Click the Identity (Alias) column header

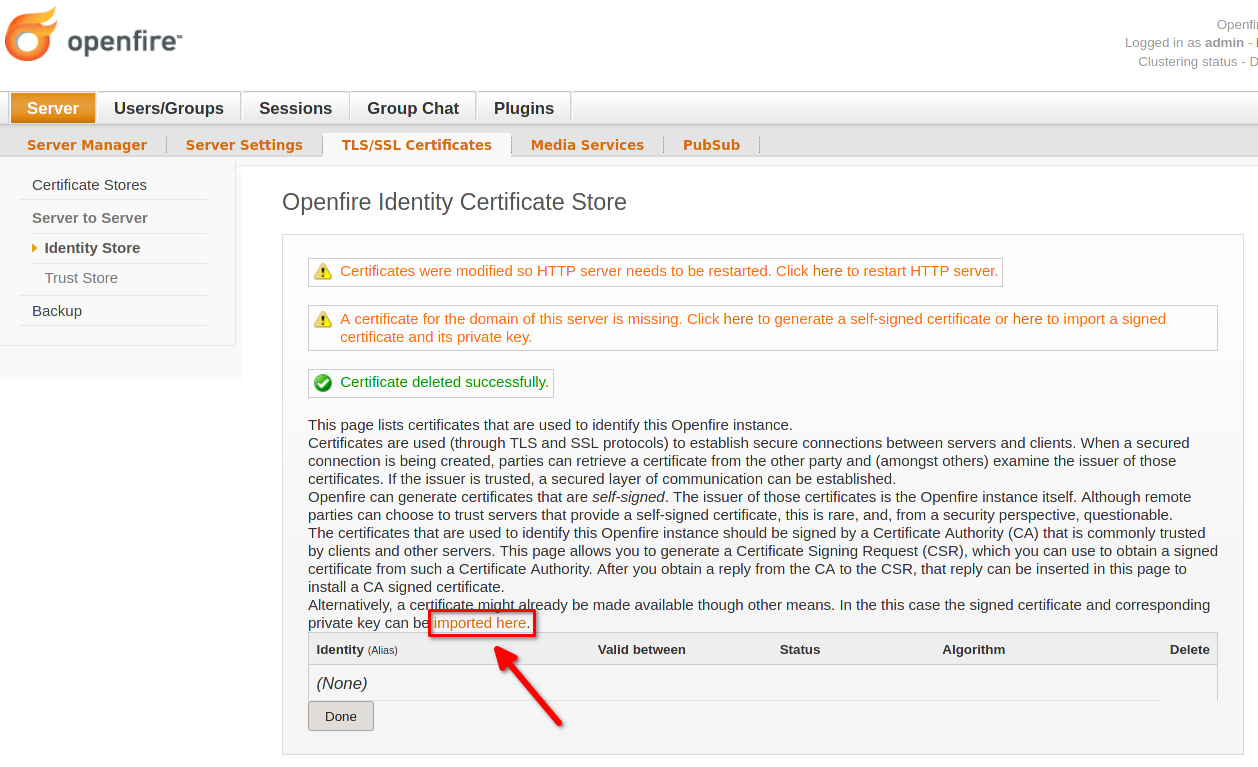coord(357,650)
